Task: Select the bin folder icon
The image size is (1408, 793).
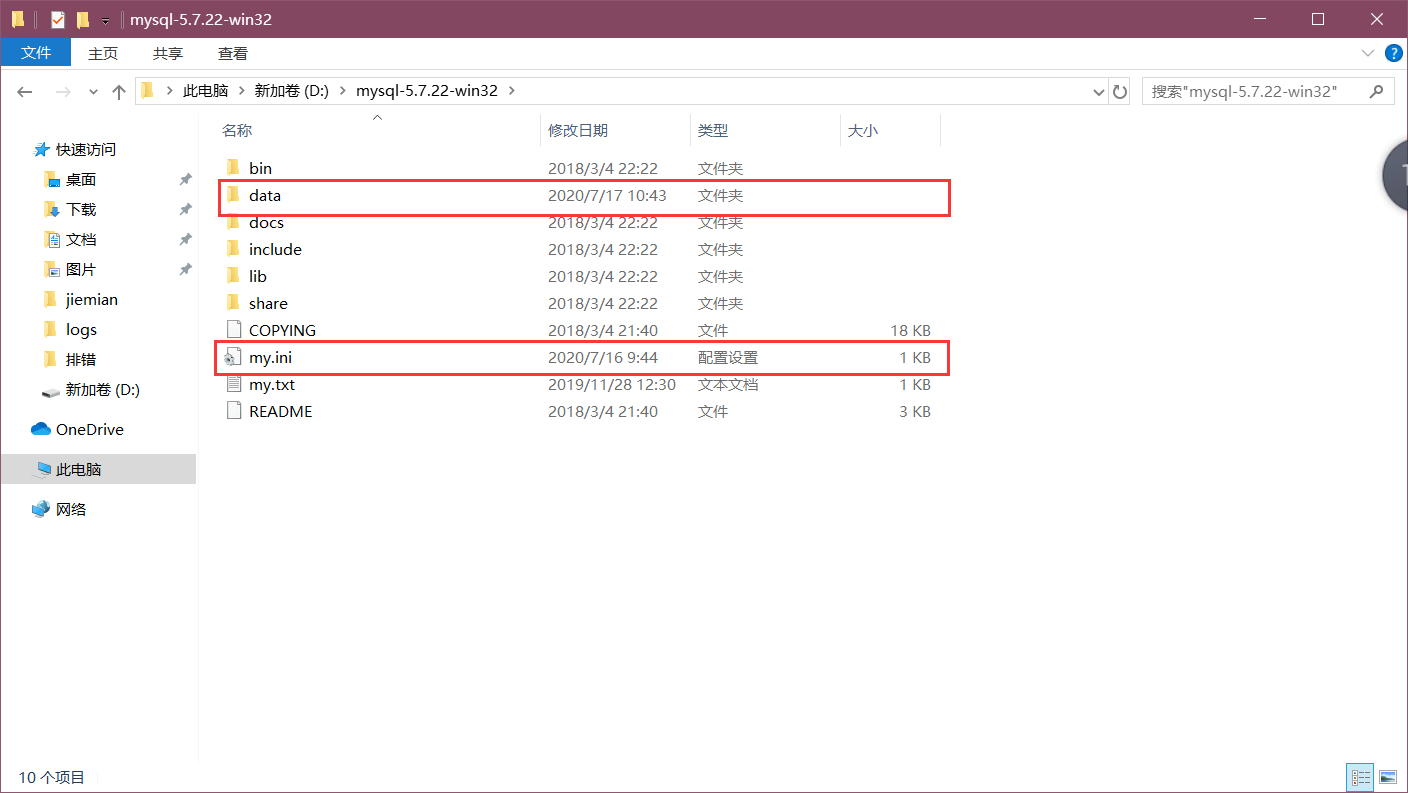Action: (x=233, y=168)
